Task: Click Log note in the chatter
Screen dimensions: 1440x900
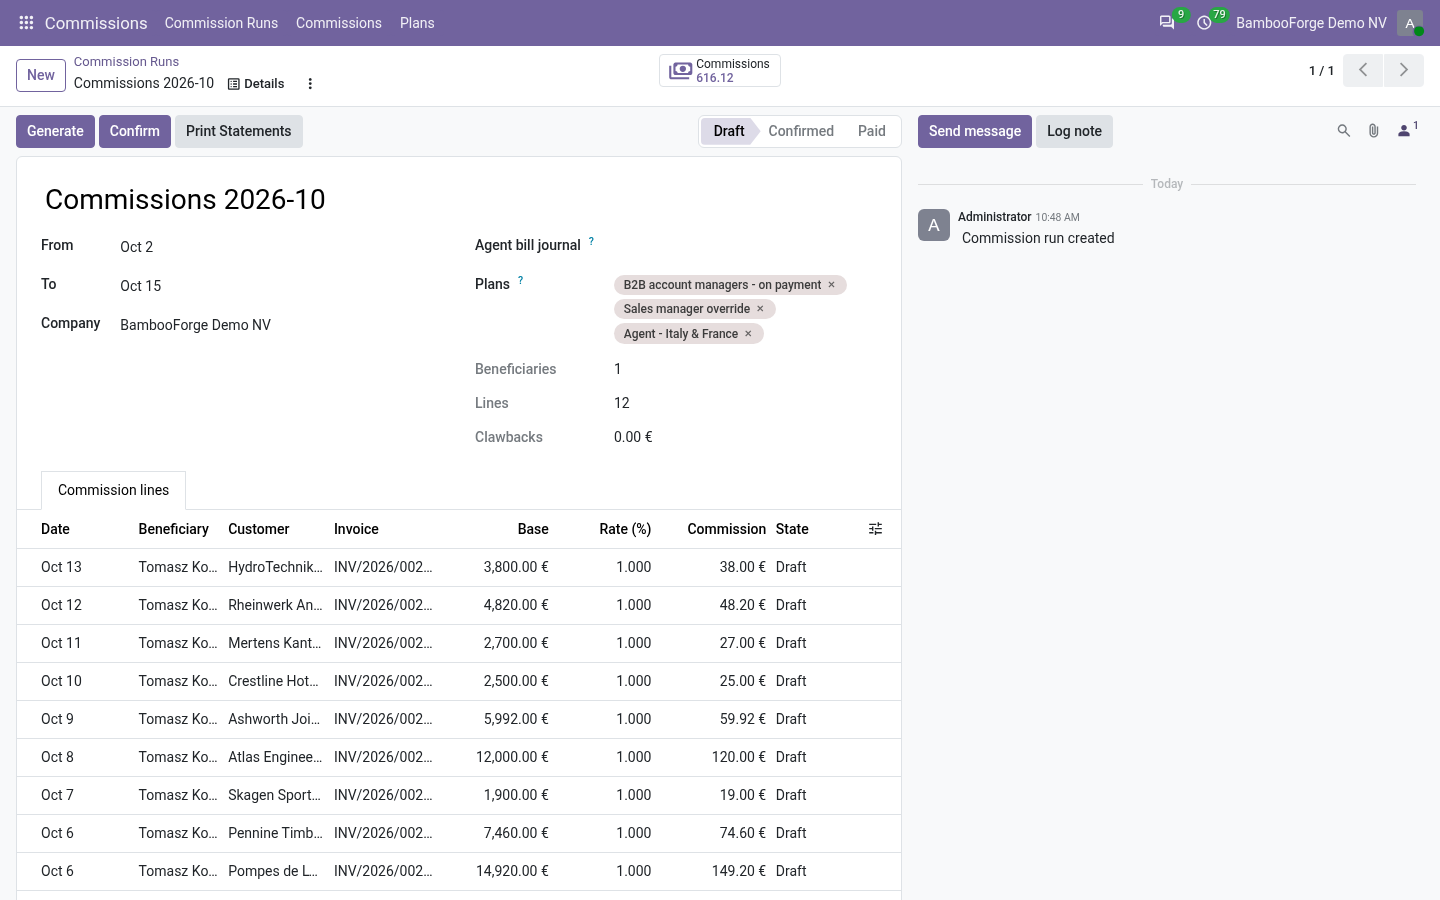Action: [1074, 131]
